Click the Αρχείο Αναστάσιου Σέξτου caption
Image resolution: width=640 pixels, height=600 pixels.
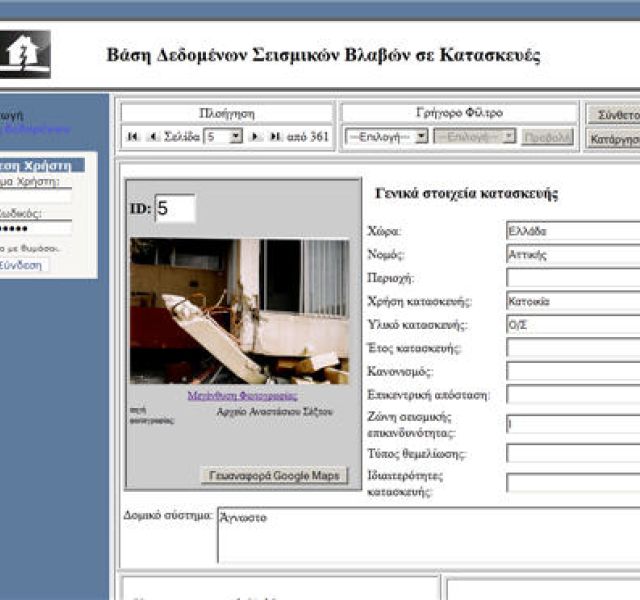tap(275, 411)
